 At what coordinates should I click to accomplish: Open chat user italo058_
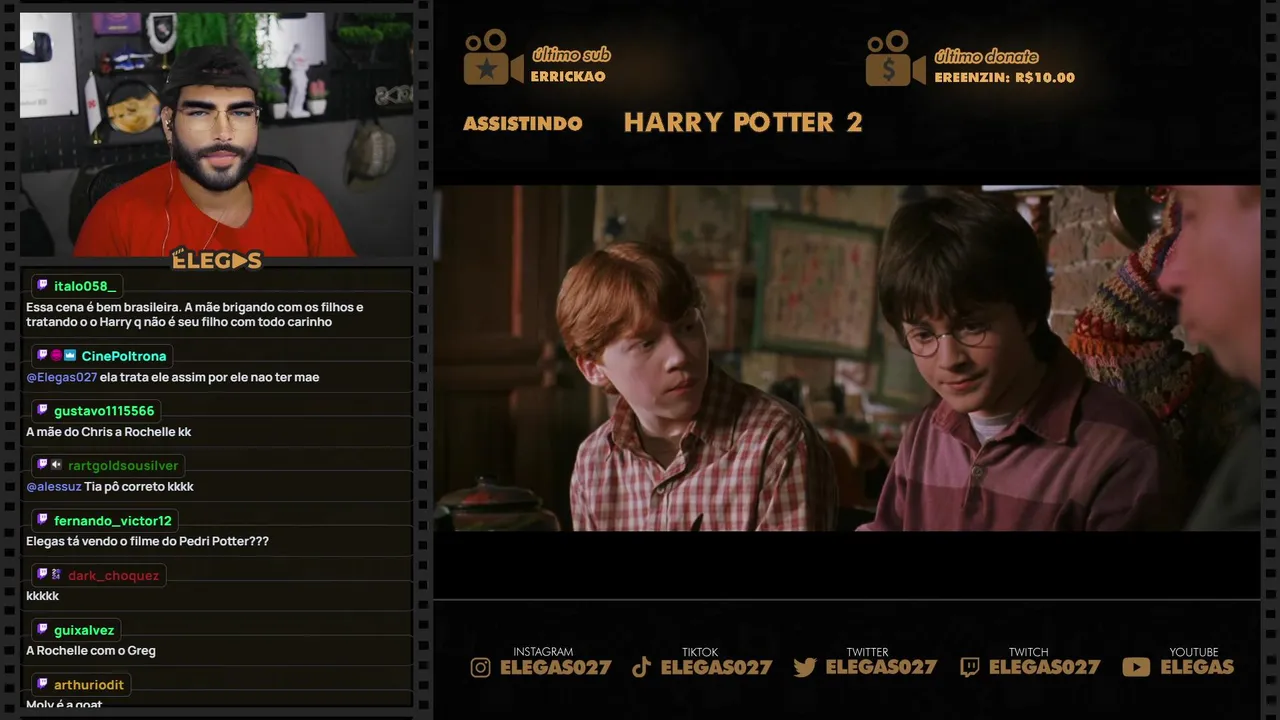pos(85,286)
